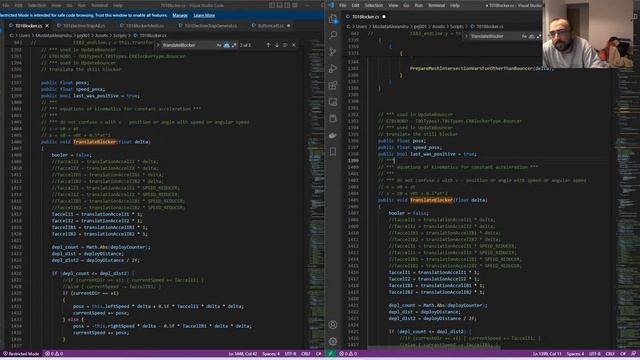Toggle Match Case in left find widget

click(219, 45)
